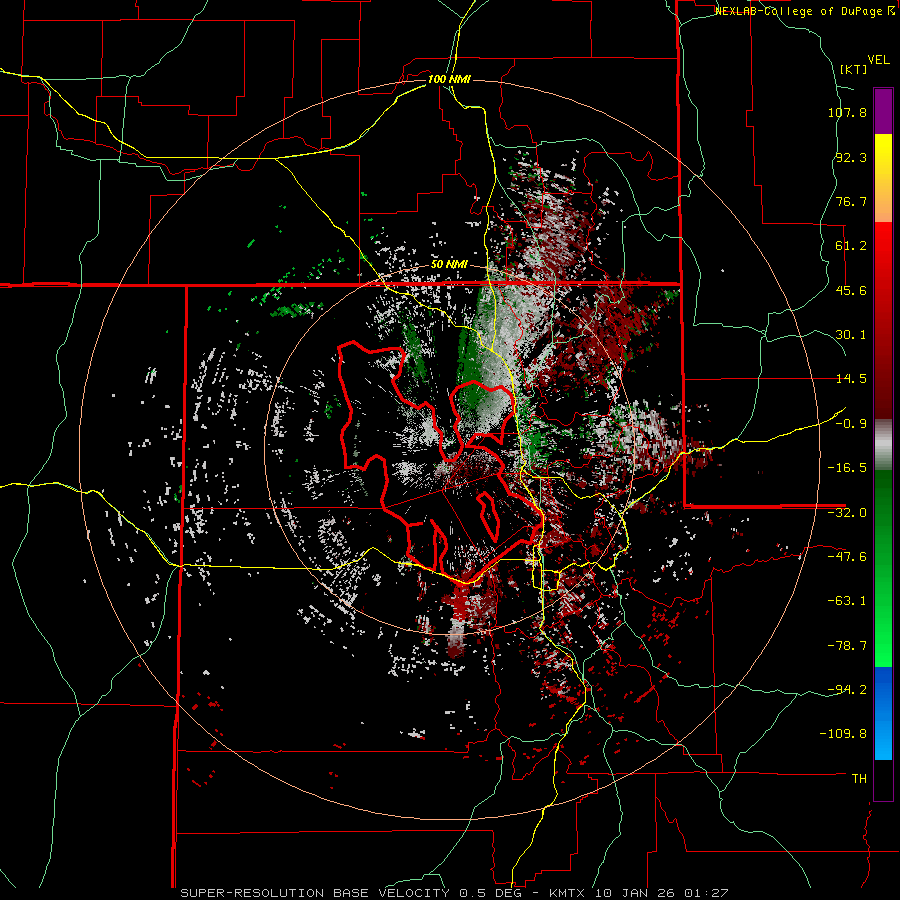The height and width of the screenshot is (900, 900).
Task: Click the green segment of the color bar
Action: click(x=883, y=568)
